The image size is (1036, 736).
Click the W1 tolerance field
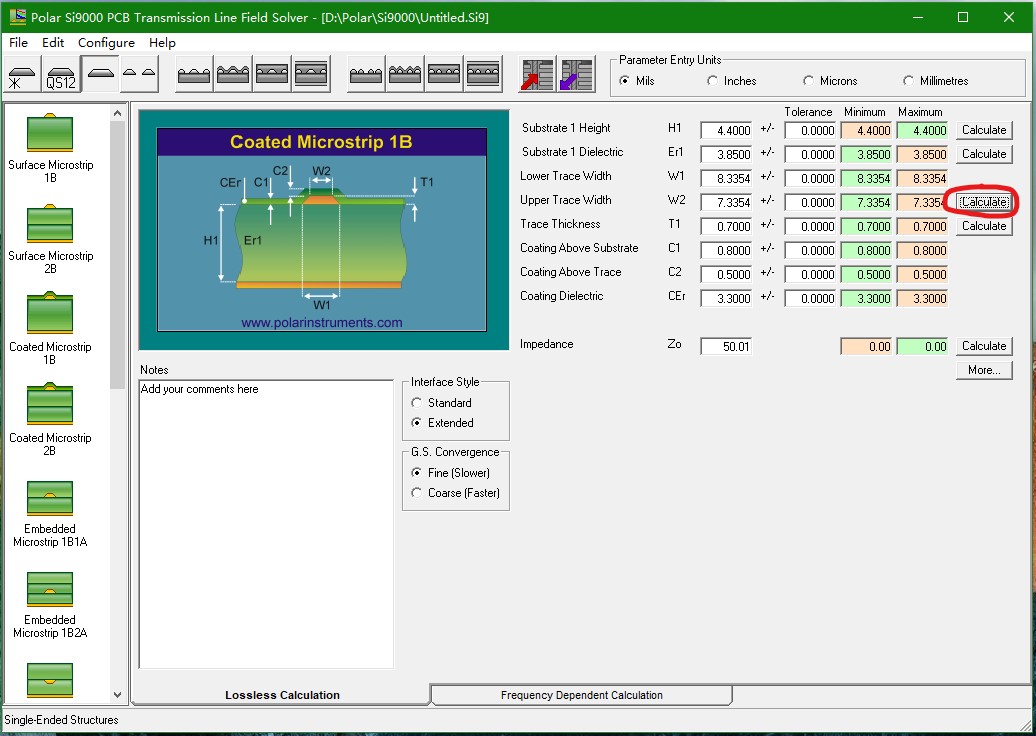click(810, 178)
